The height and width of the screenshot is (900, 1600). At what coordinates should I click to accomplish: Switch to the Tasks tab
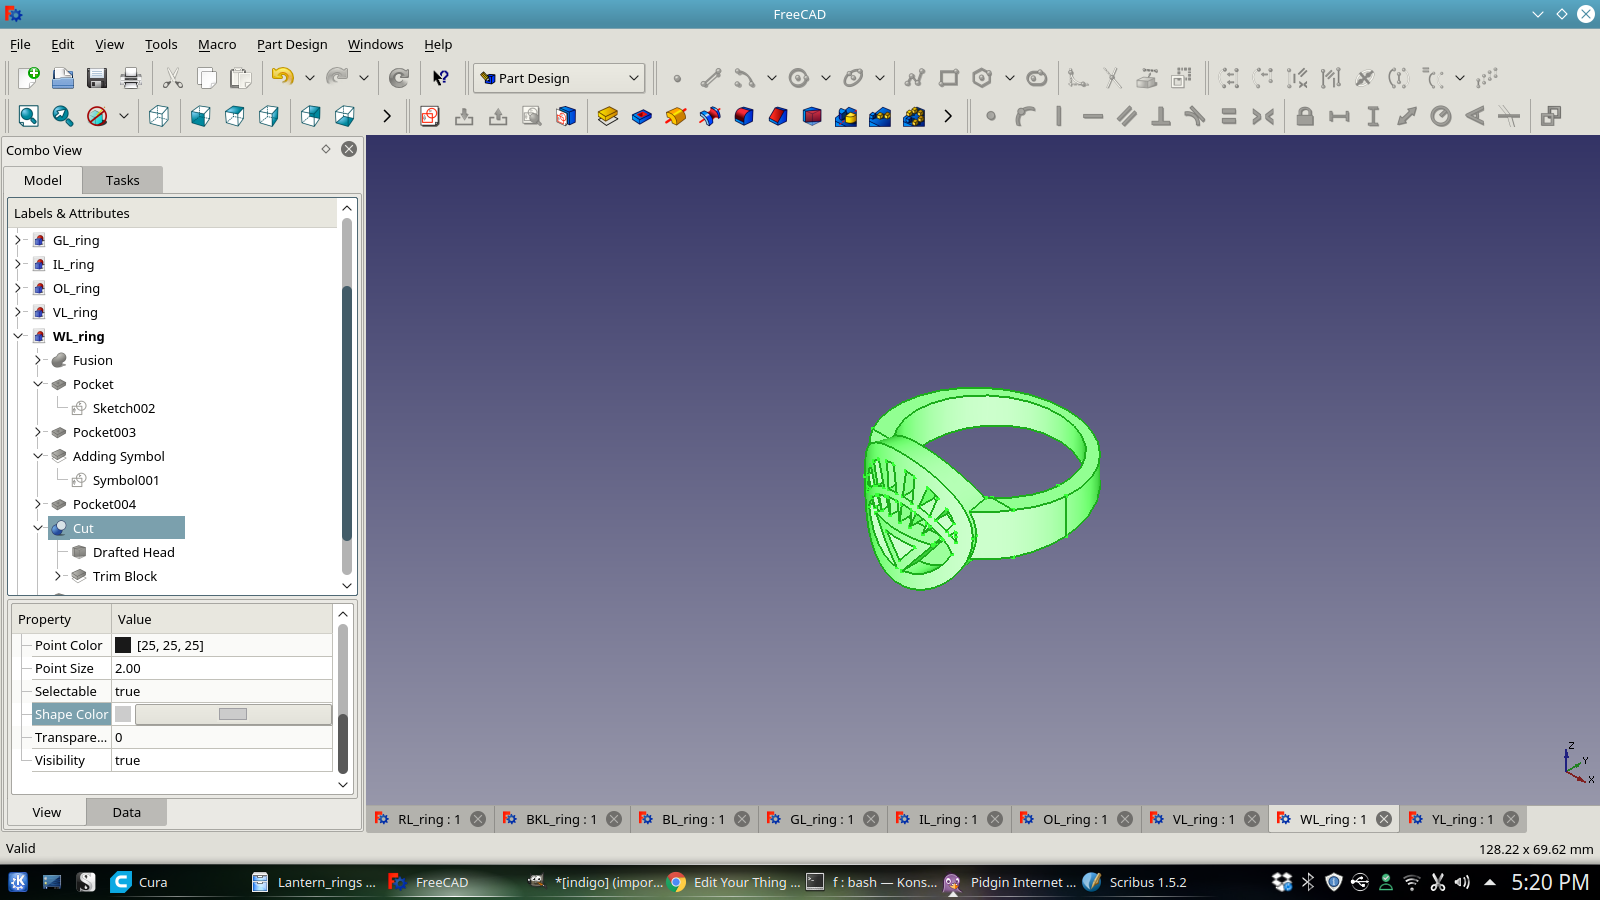pyautogui.click(x=122, y=180)
